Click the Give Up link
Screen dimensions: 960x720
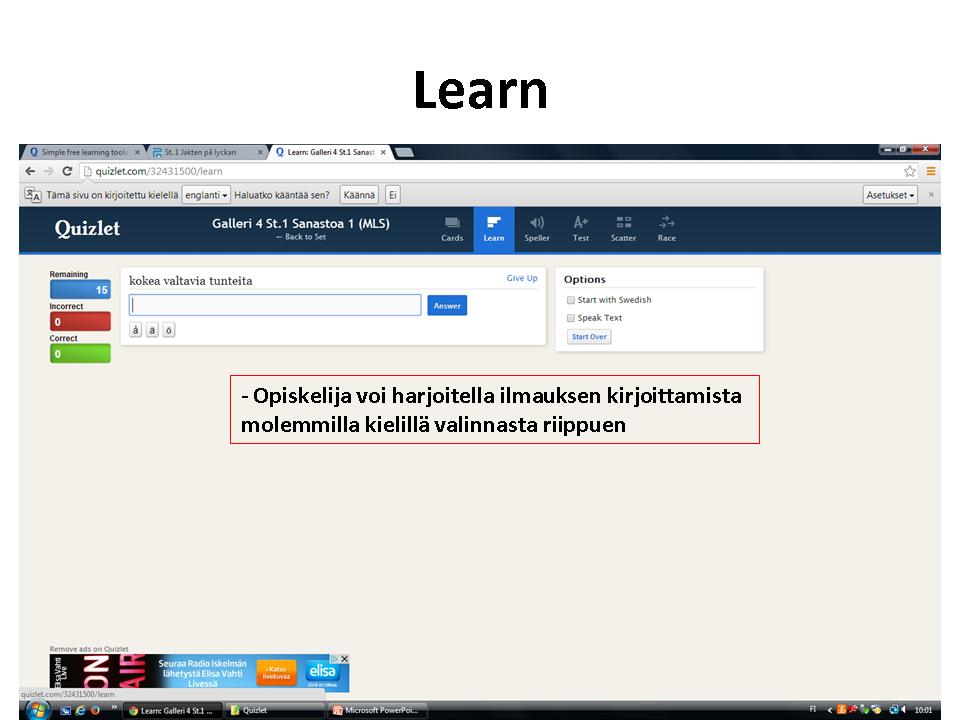521,279
